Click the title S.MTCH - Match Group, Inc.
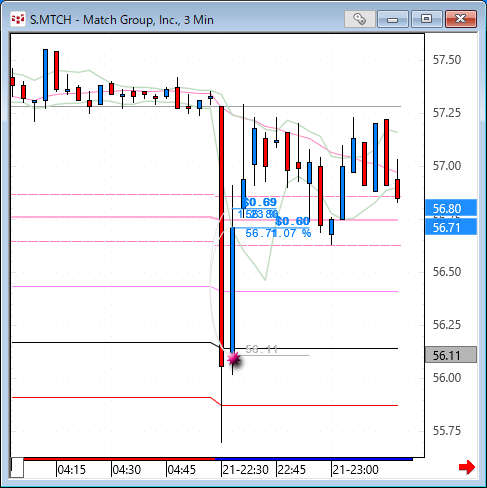The width and height of the screenshot is (487, 488). pos(122,20)
